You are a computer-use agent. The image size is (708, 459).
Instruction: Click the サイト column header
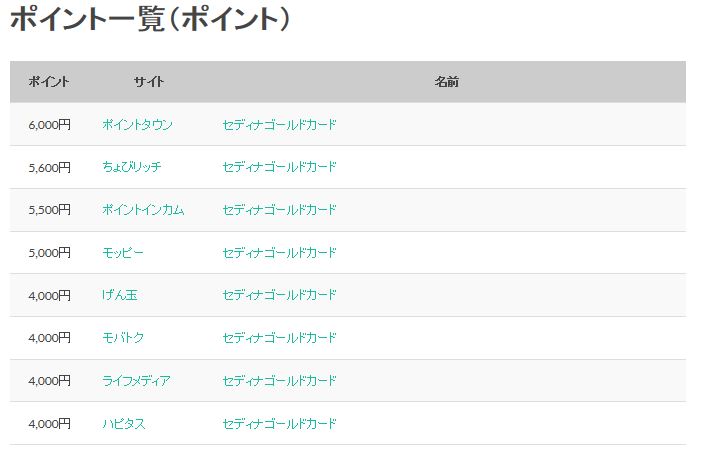coord(149,82)
